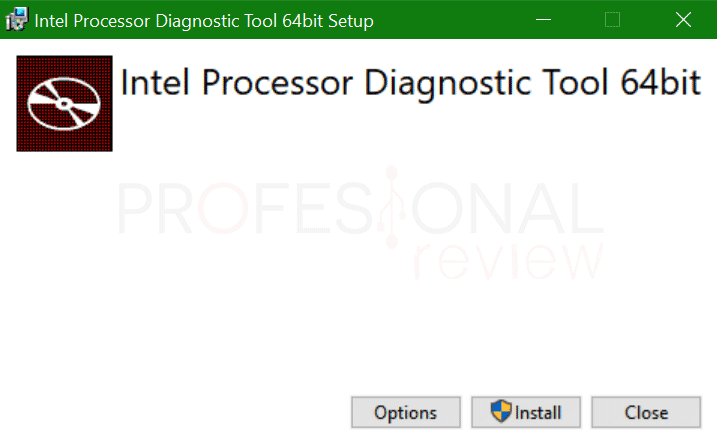
Task: Click the word Processor in the title bar
Action: 111,21
